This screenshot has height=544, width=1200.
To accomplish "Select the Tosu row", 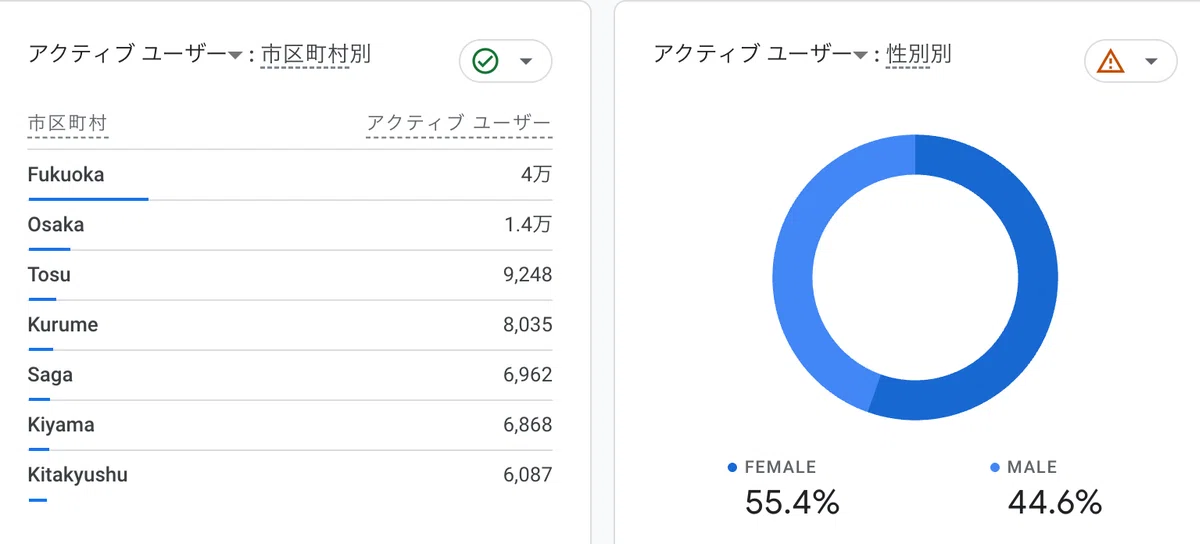I will click(290, 276).
